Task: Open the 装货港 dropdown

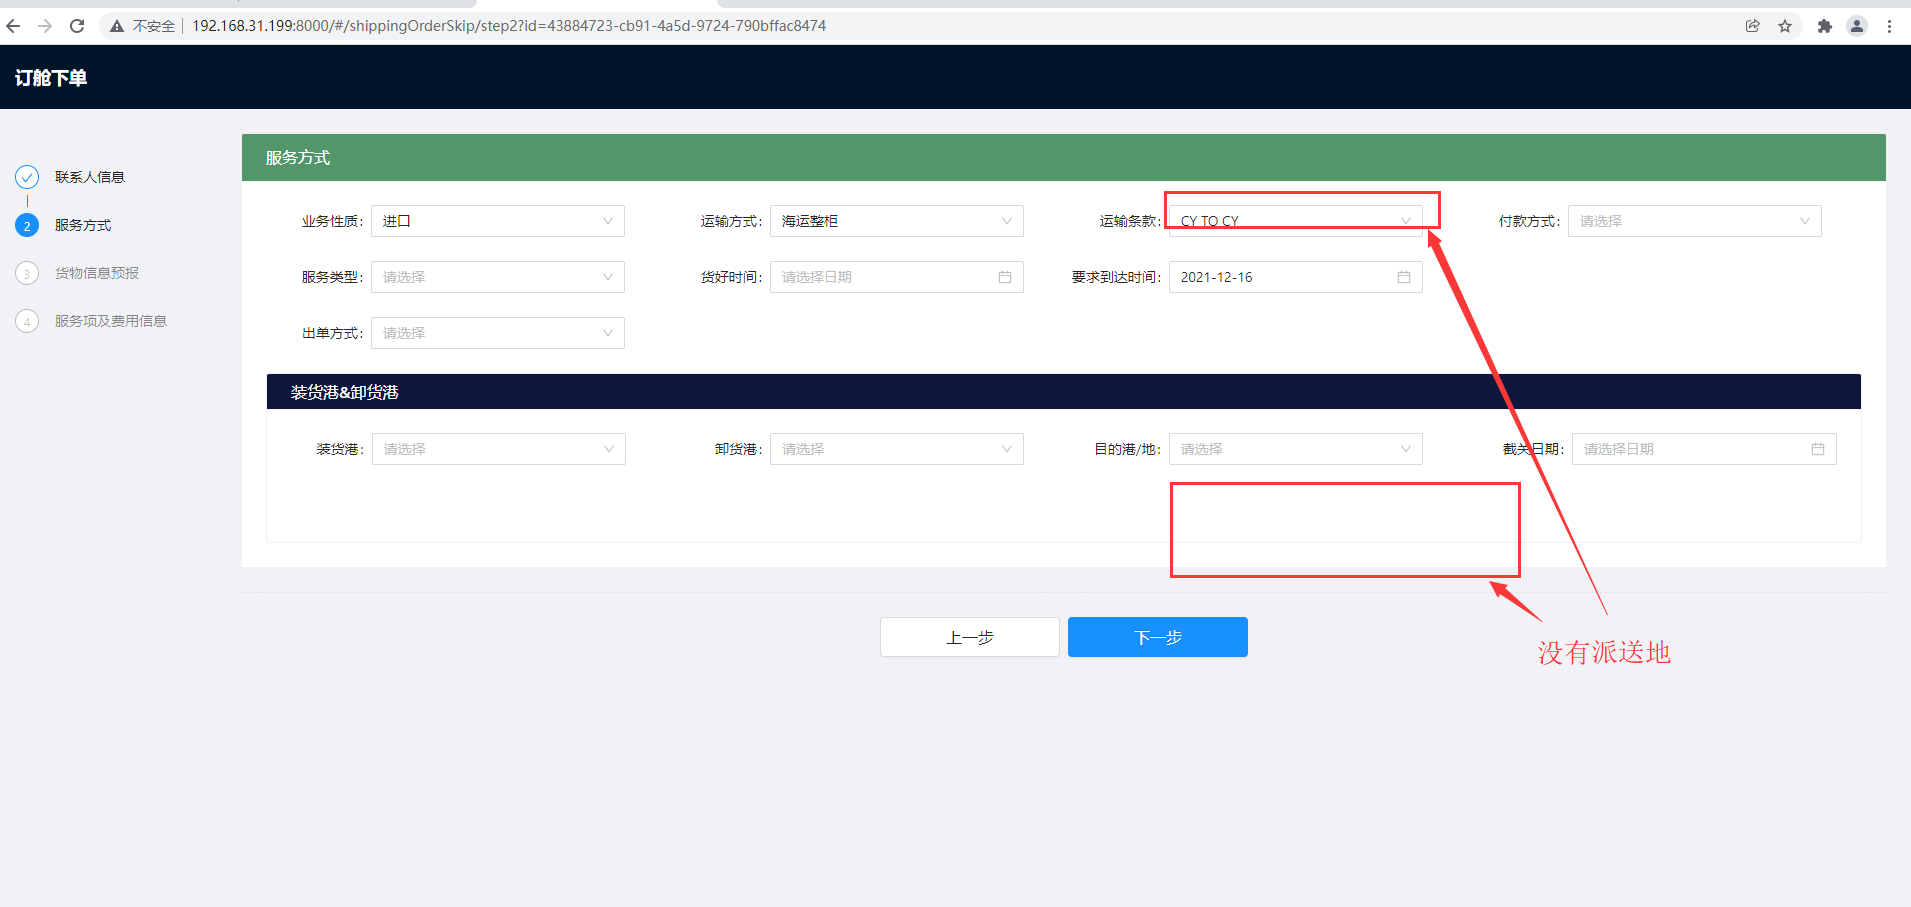Action: tap(498, 449)
